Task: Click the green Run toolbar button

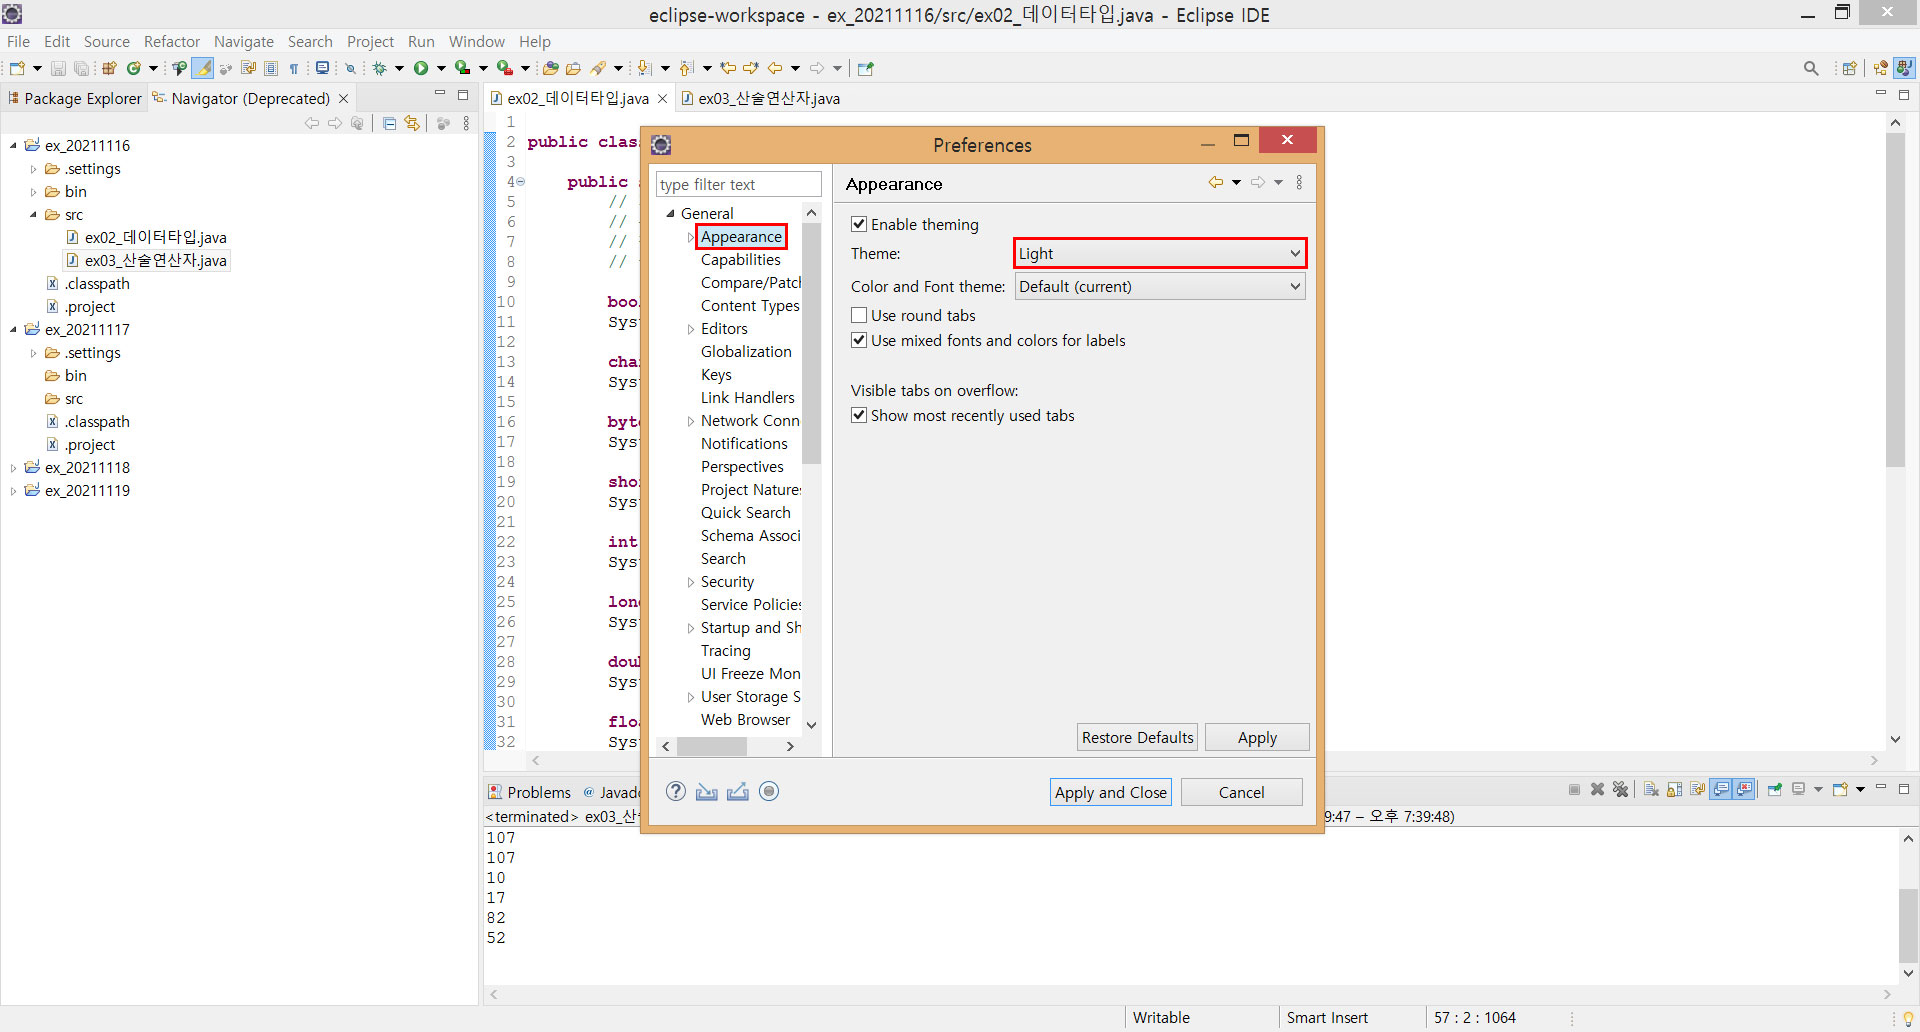Action: pyautogui.click(x=421, y=68)
